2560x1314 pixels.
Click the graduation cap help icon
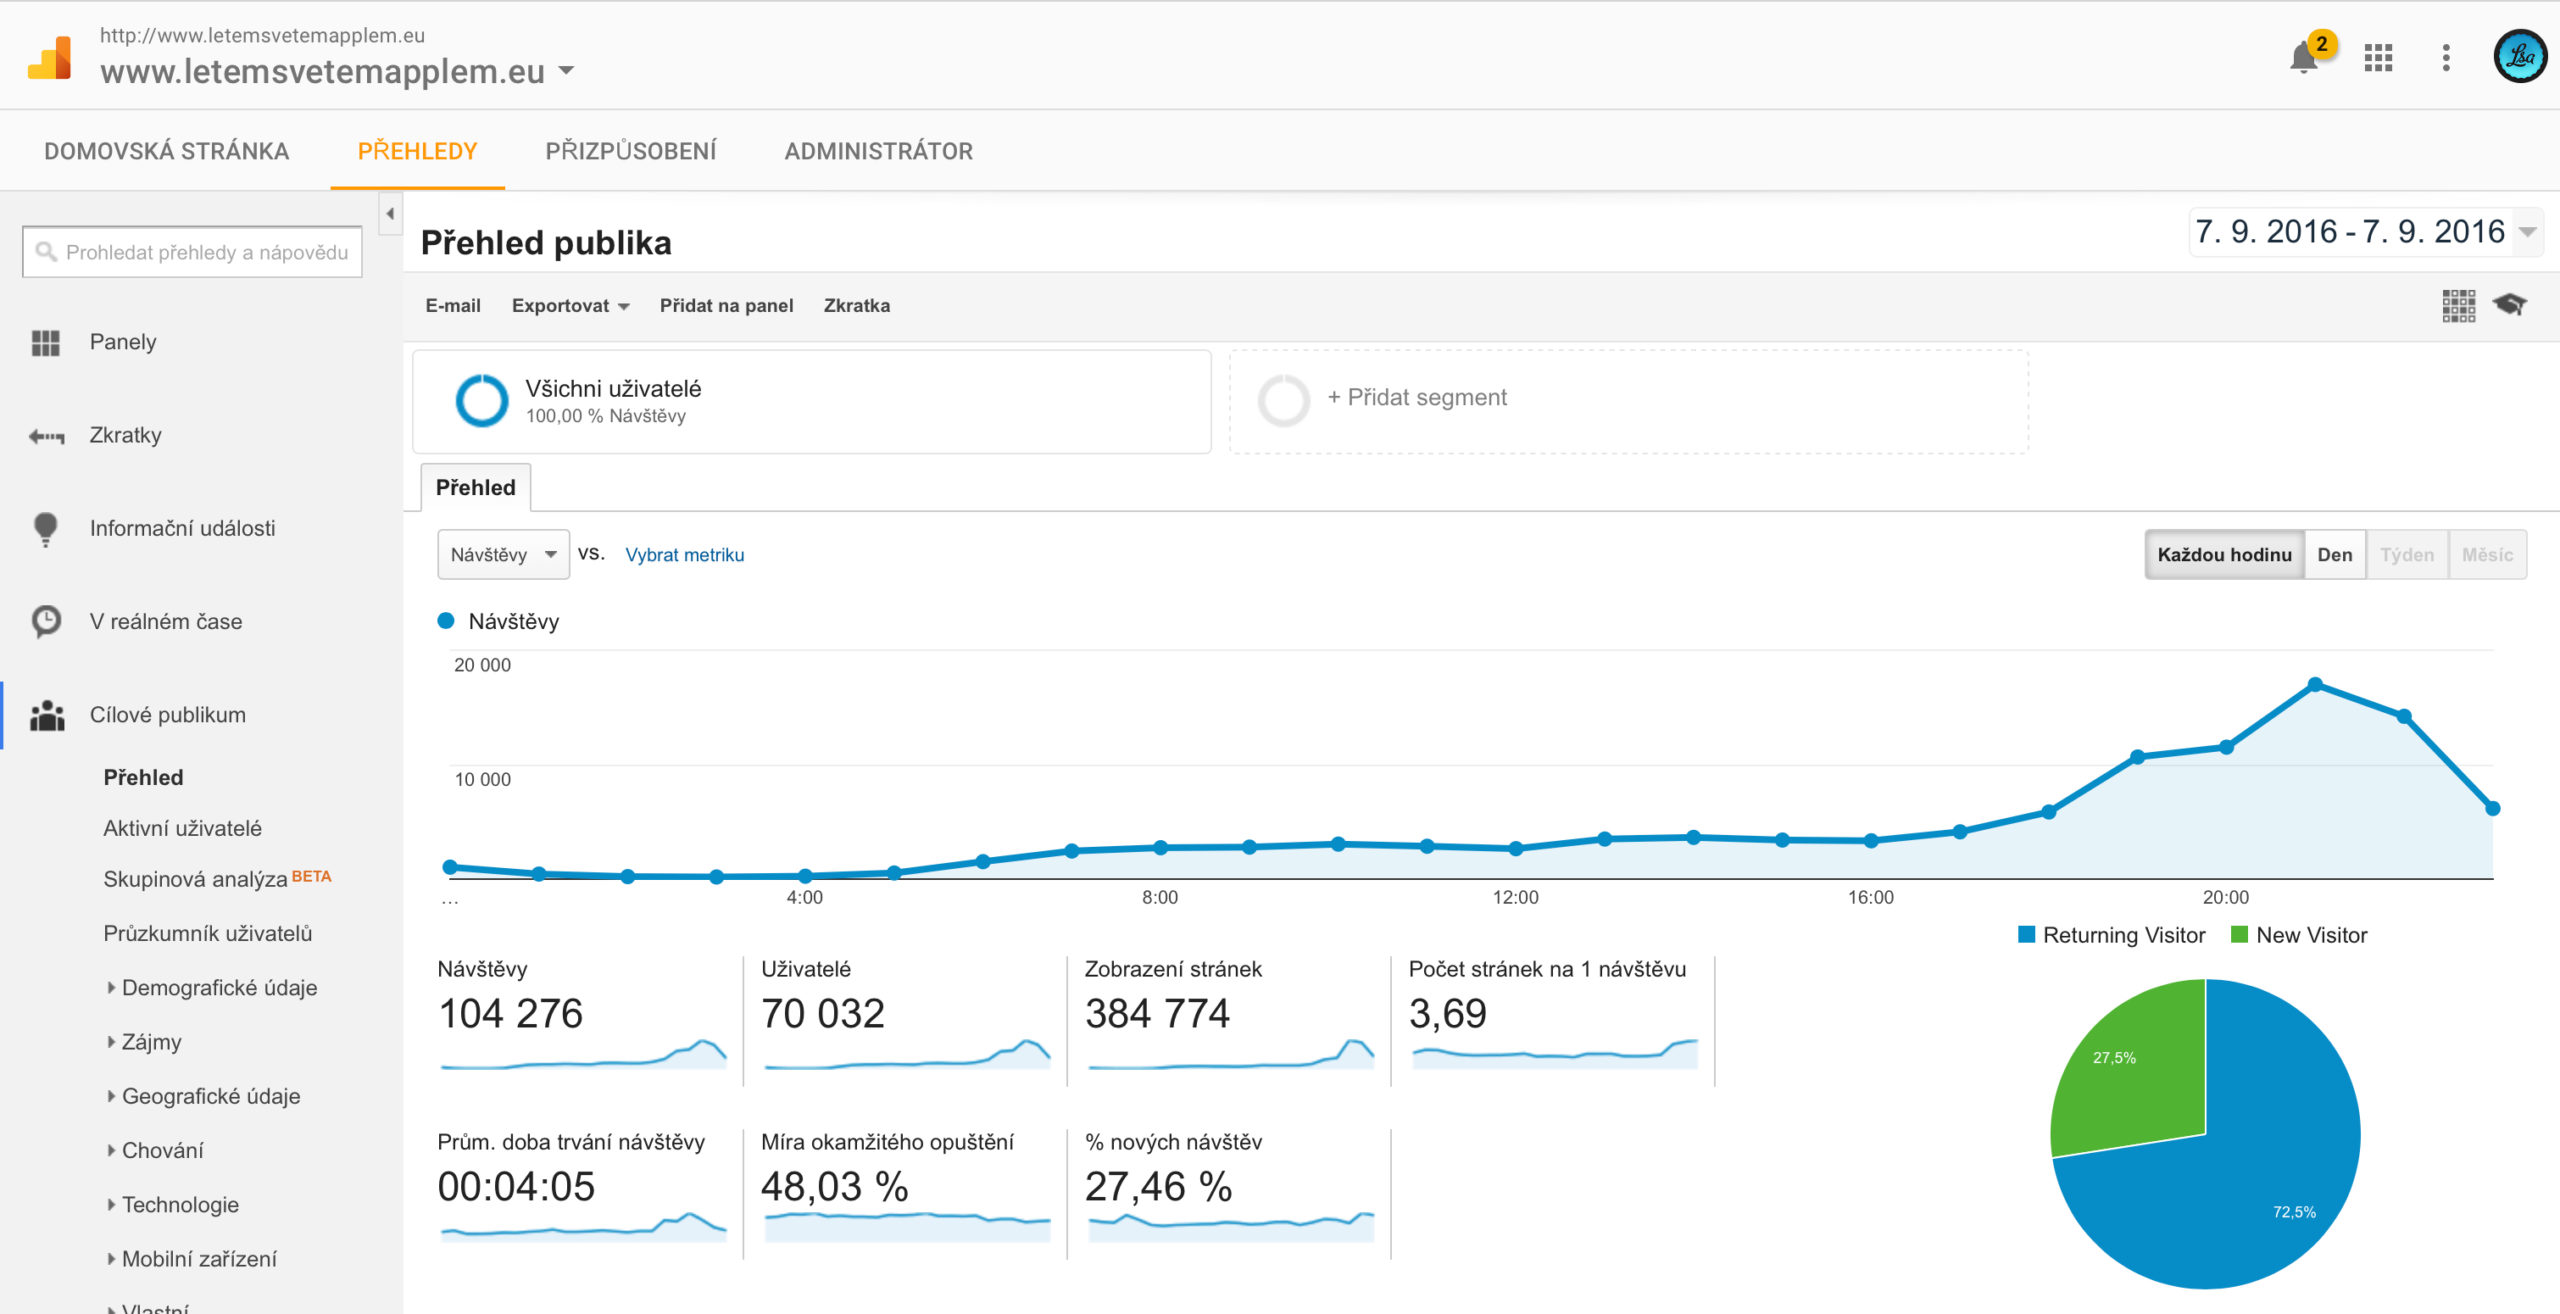pos(2509,305)
